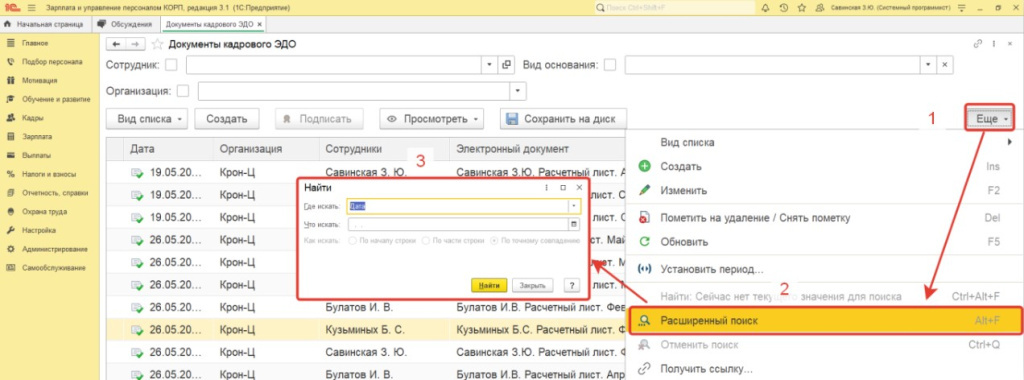Viewport: 1024px width, 380px height.
Task: Open the Где искать dropdown arrow
Action: point(574,206)
